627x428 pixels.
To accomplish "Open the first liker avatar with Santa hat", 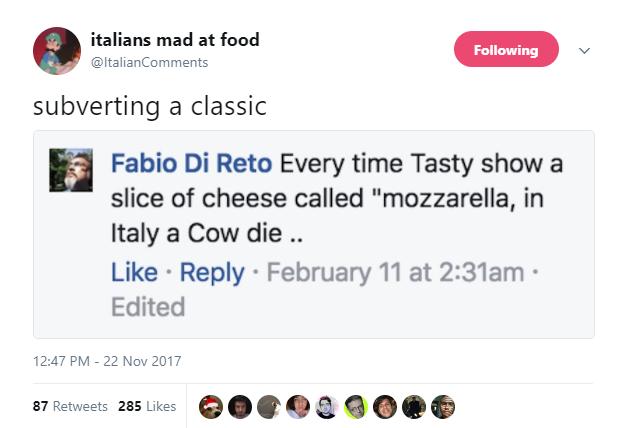I will 211,406.
